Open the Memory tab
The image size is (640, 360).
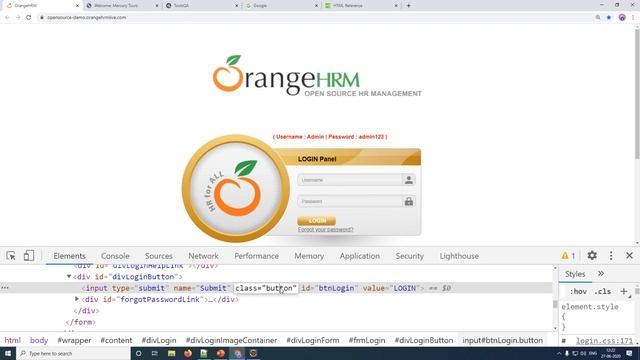point(309,256)
